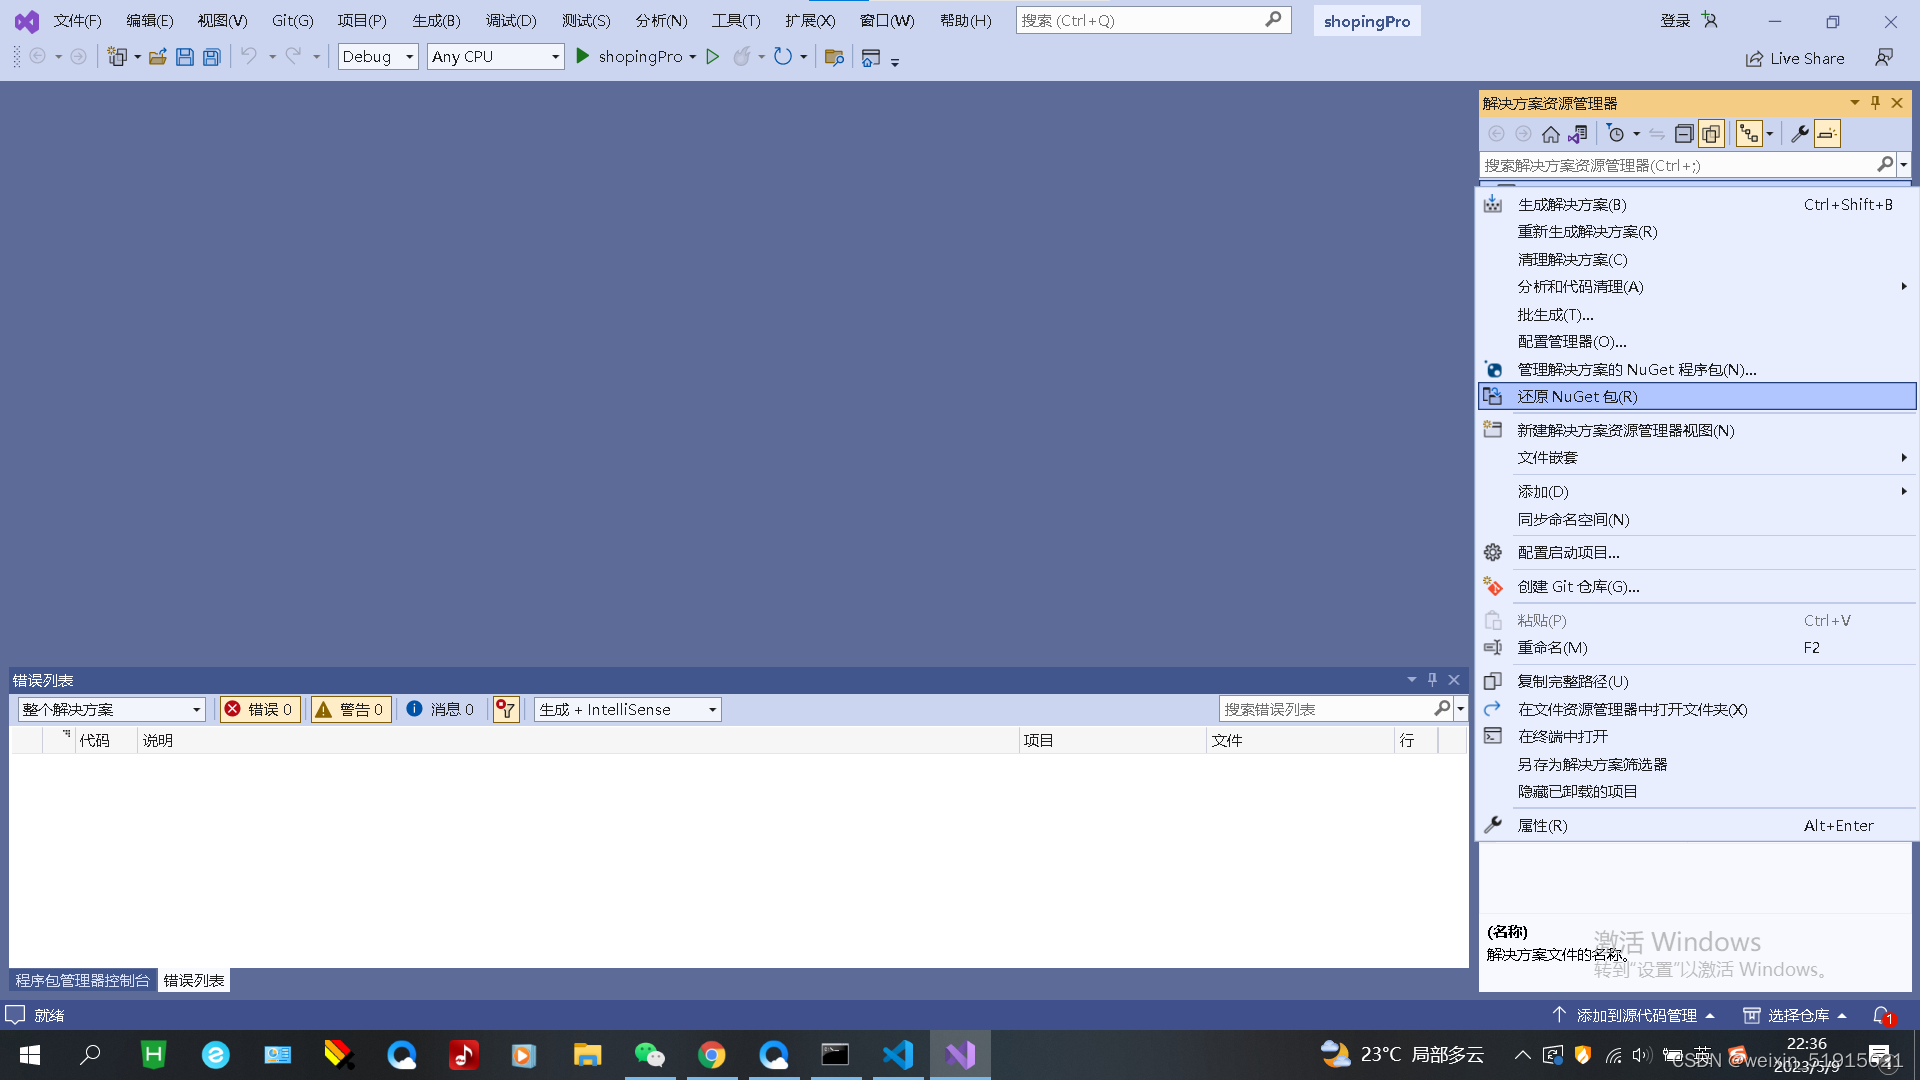Click the green Start debugging arrow
This screenshot has width=1920, height=1080.
(x=583, y=57)
